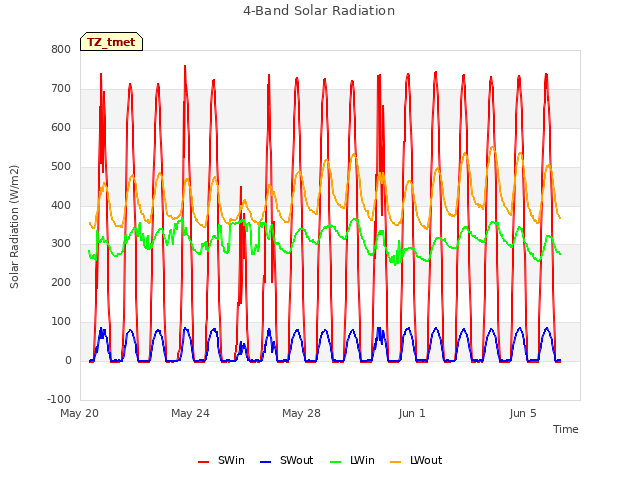Click the May 20 x-axis tick label

point(80,413)
